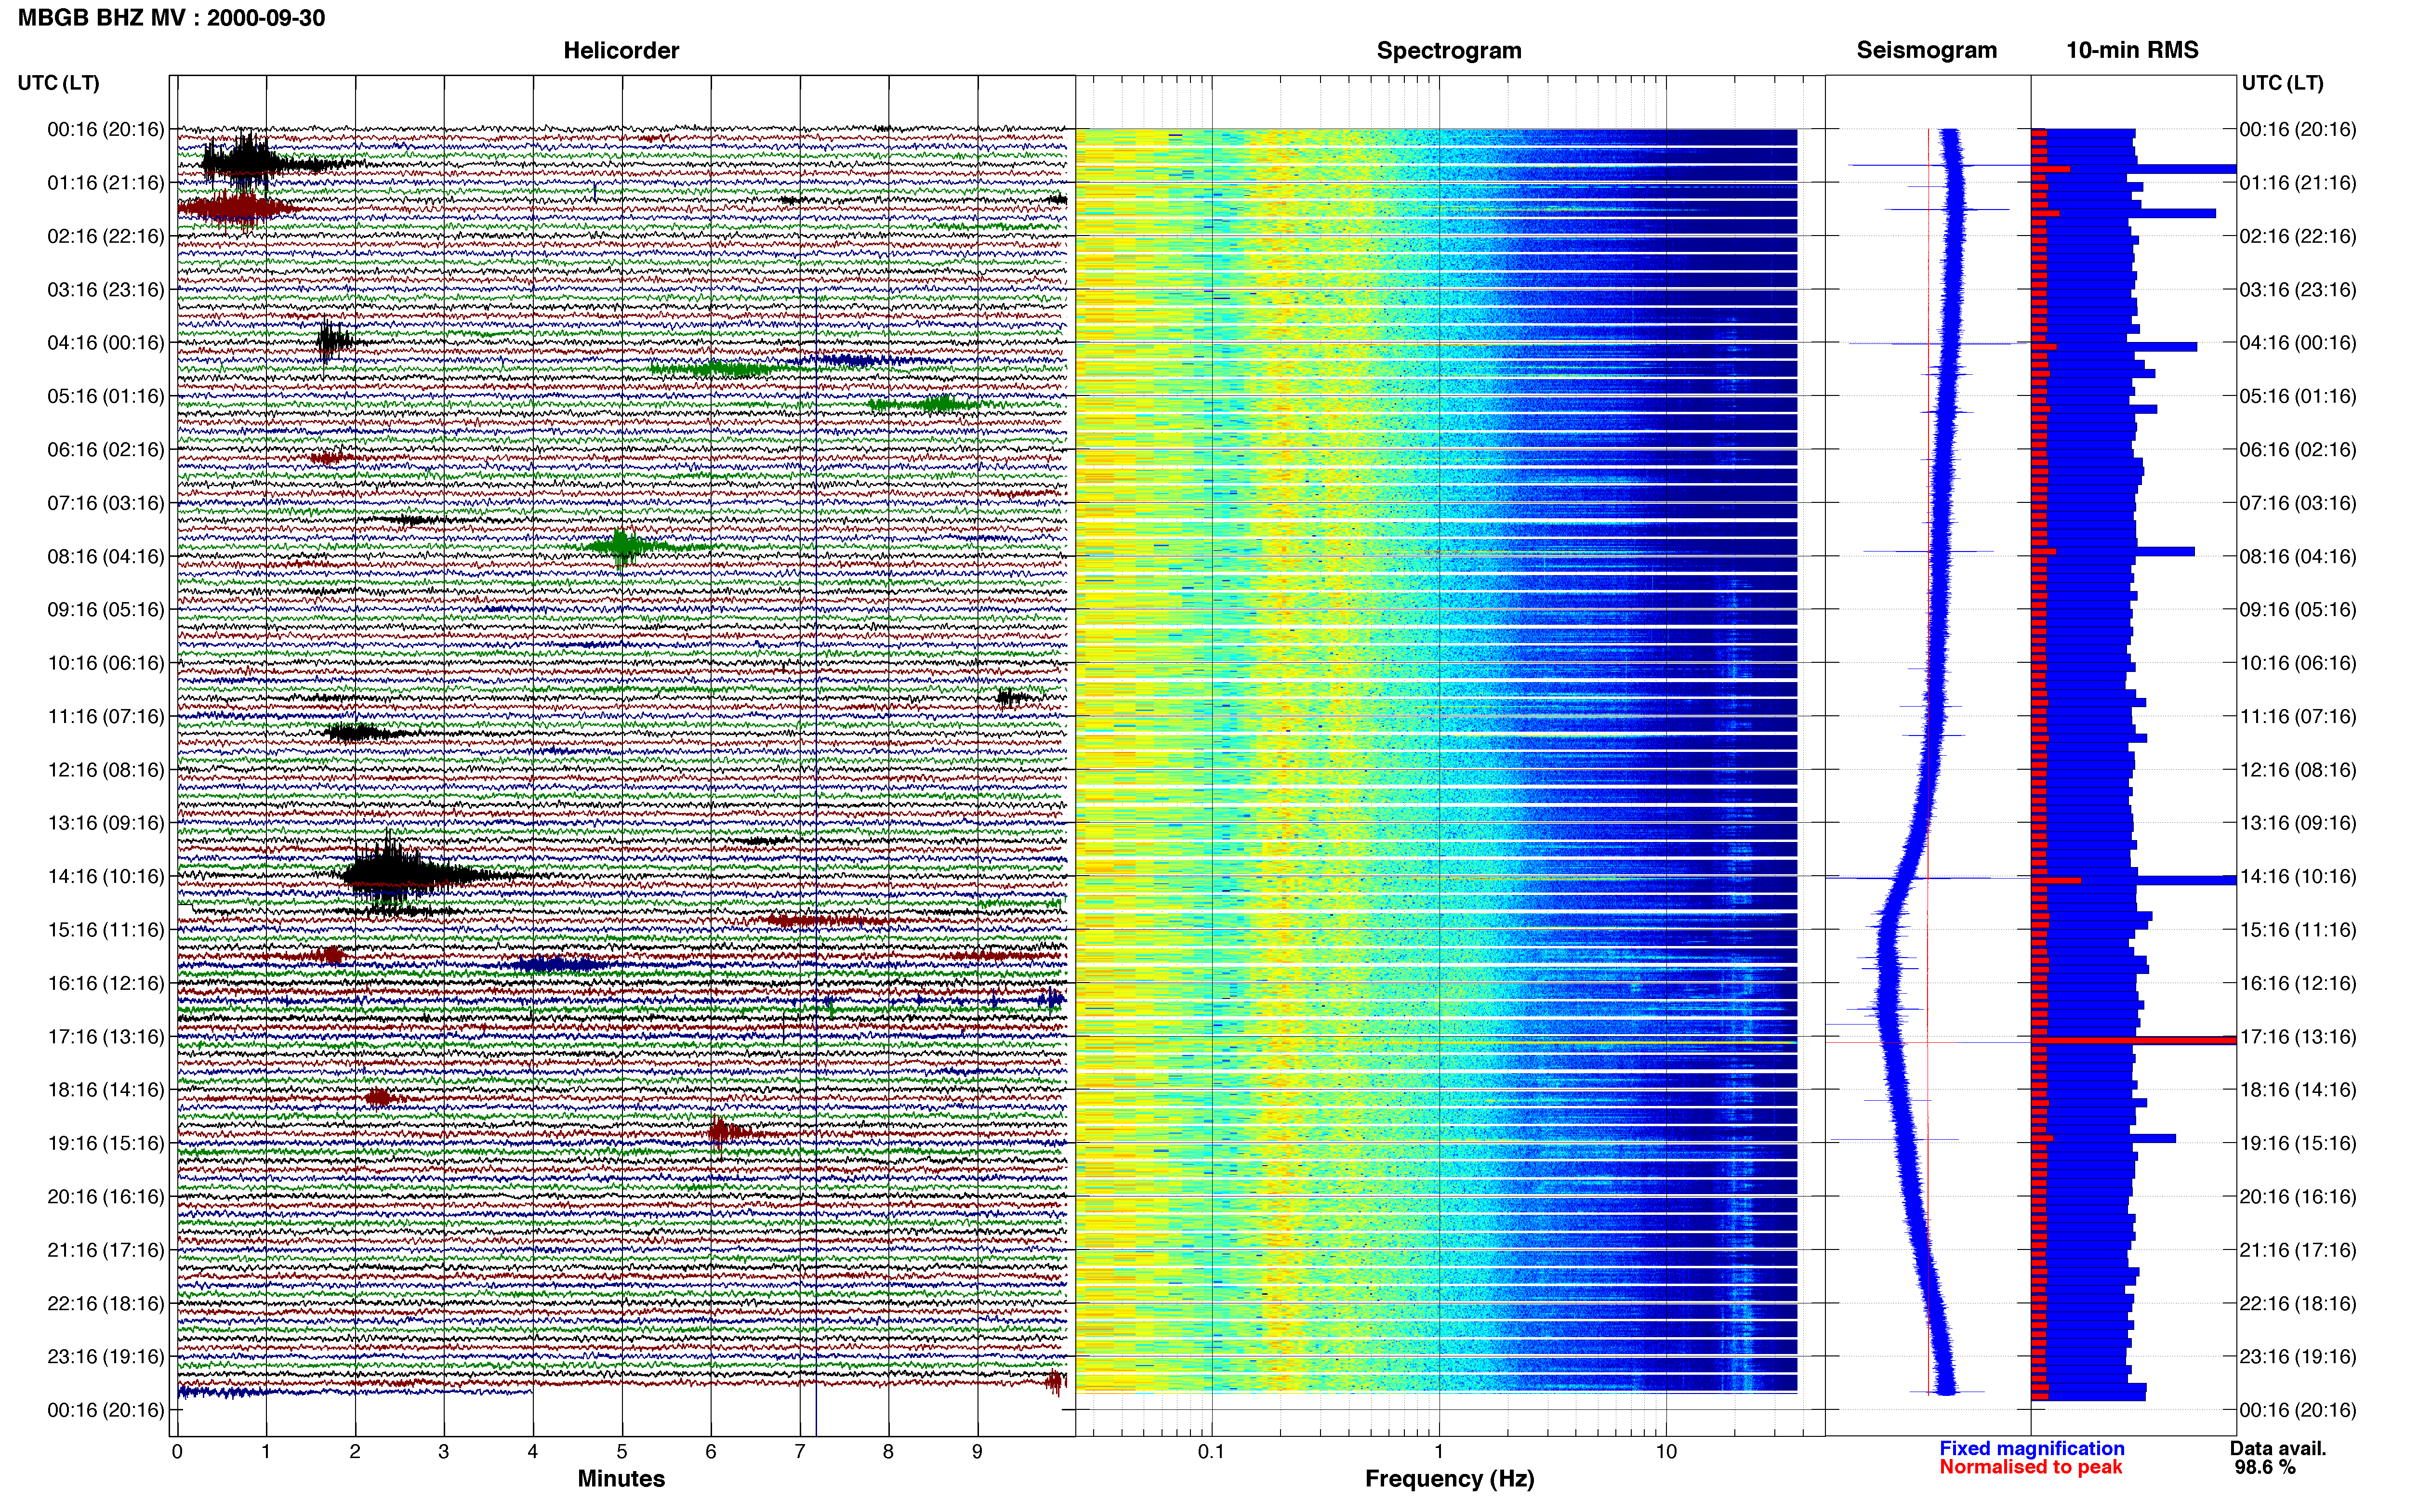Click the 'Data avail.' label
This screenshot has height=1512, width=2418.
pyautogui.click(x=2278, y=1448)
